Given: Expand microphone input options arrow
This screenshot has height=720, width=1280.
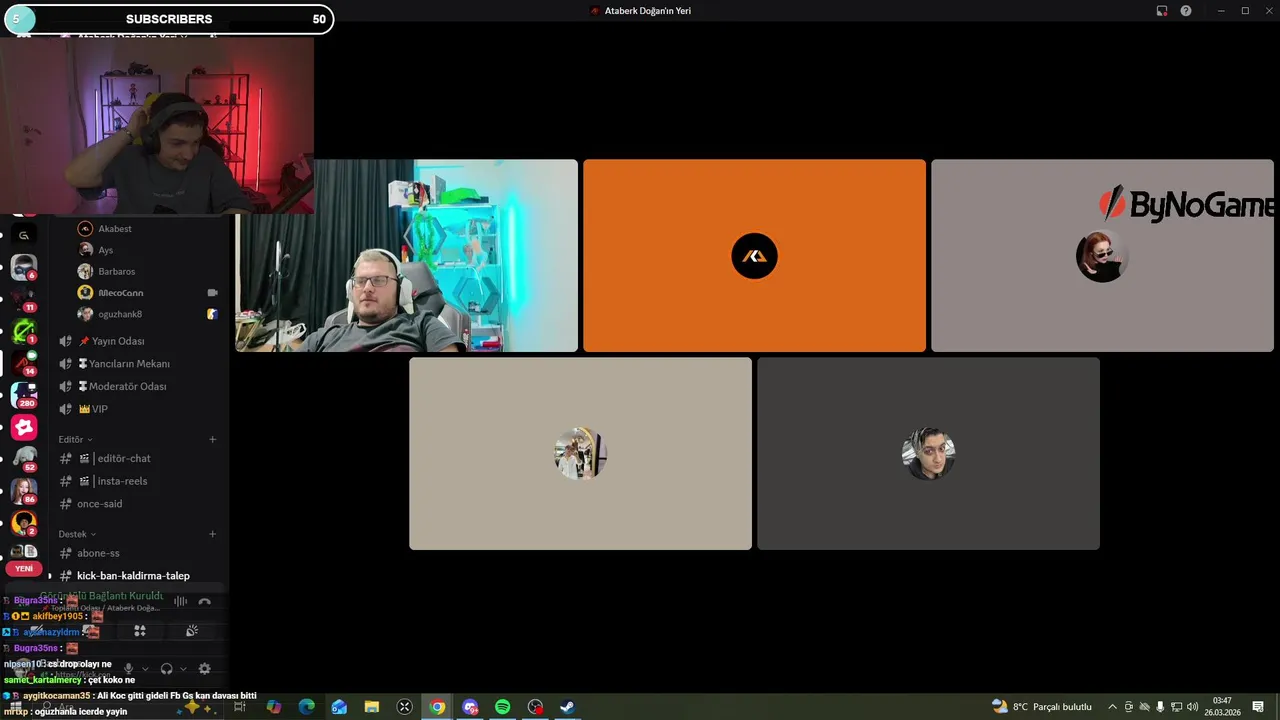Looking at the screenshot, I should [145, 668].
